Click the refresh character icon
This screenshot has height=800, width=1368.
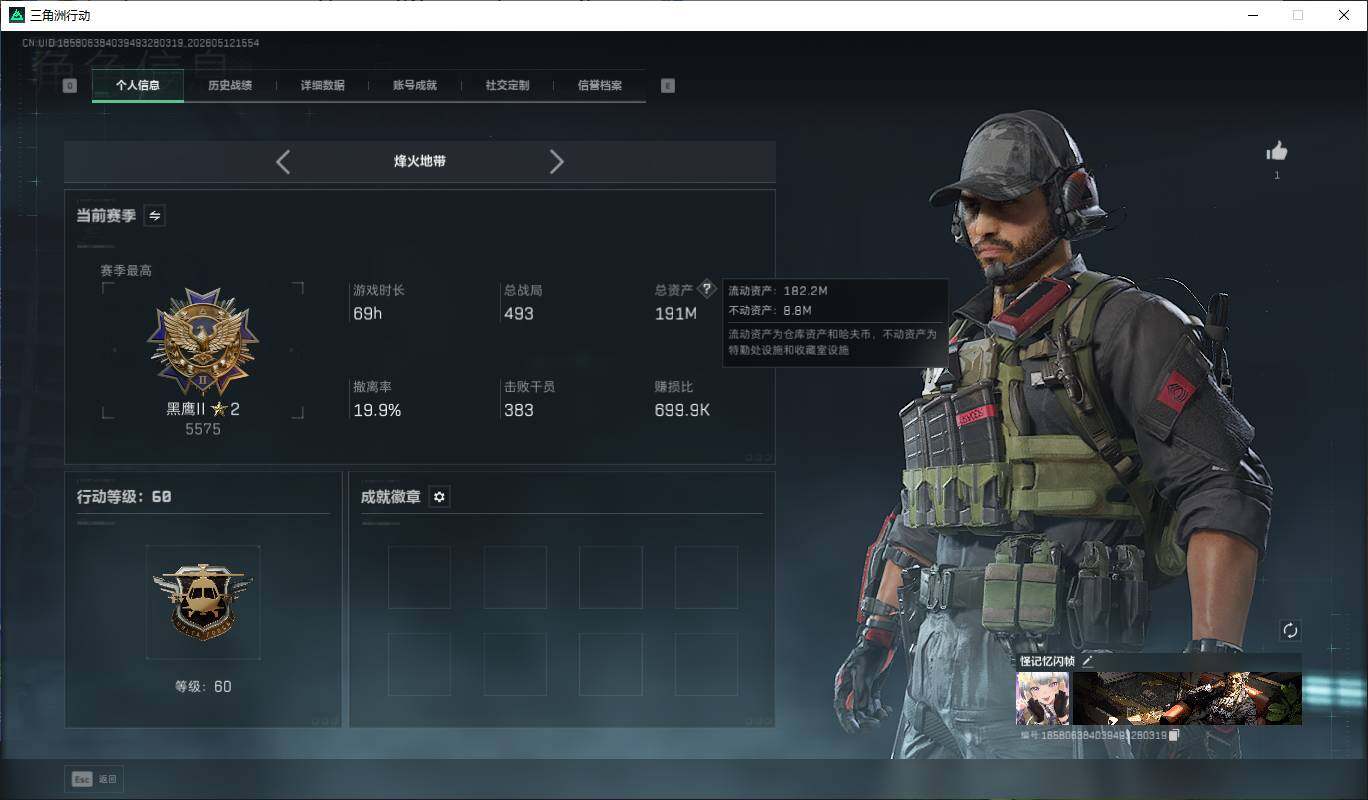tap(1290, 630)
